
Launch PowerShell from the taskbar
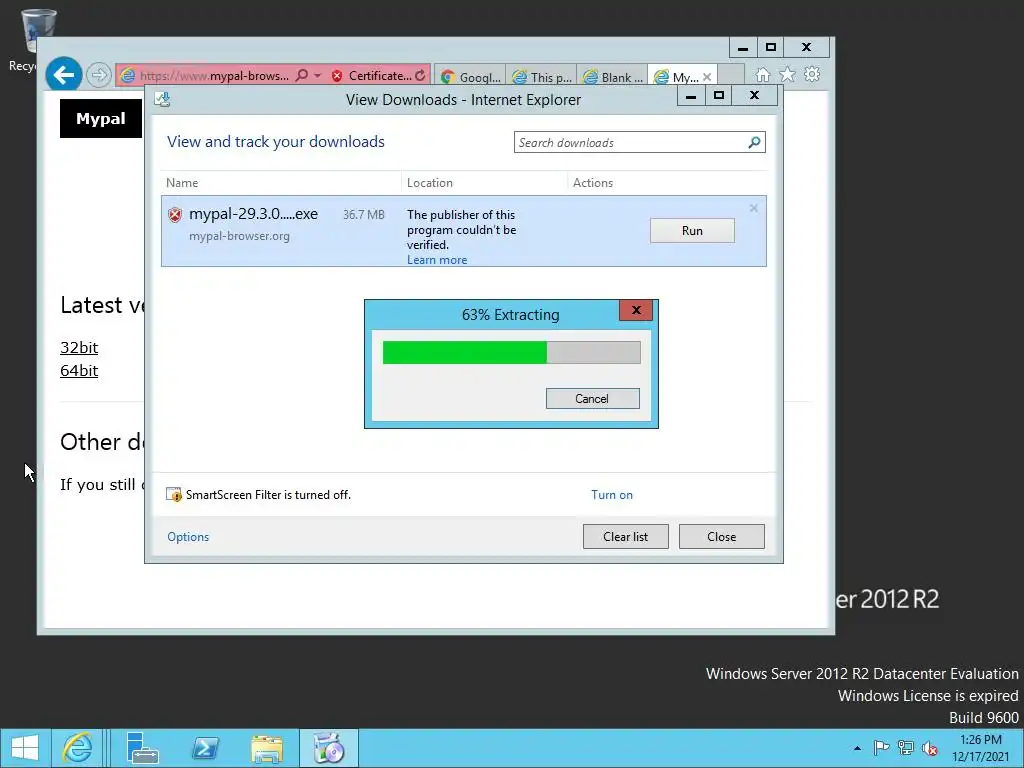[204, 748]
